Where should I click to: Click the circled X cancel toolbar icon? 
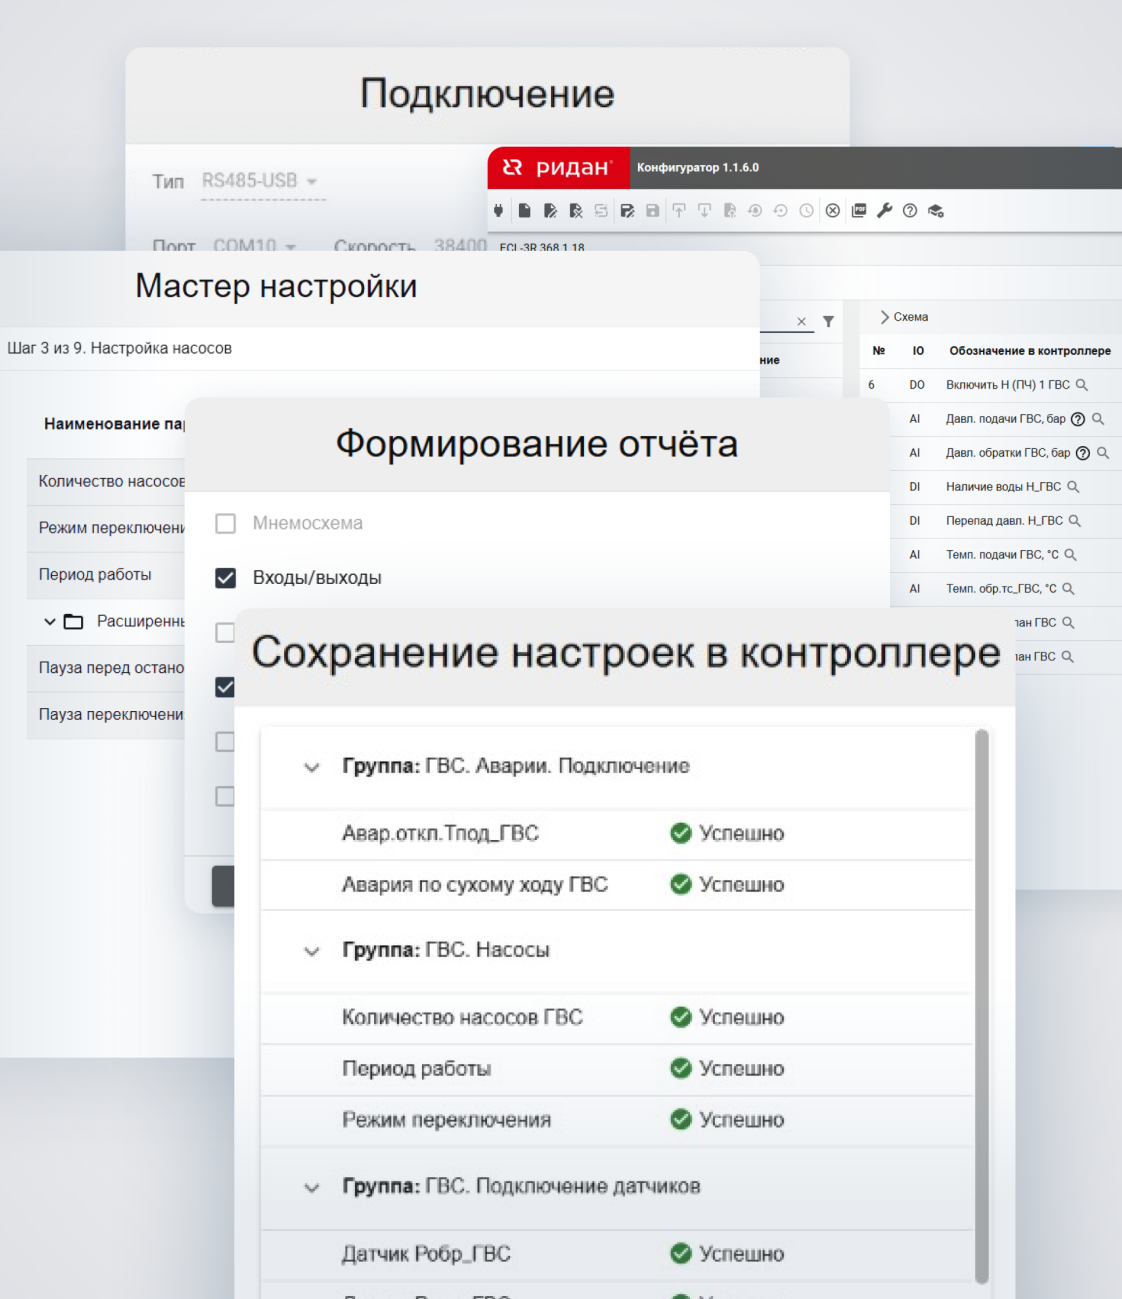[832, 211]
